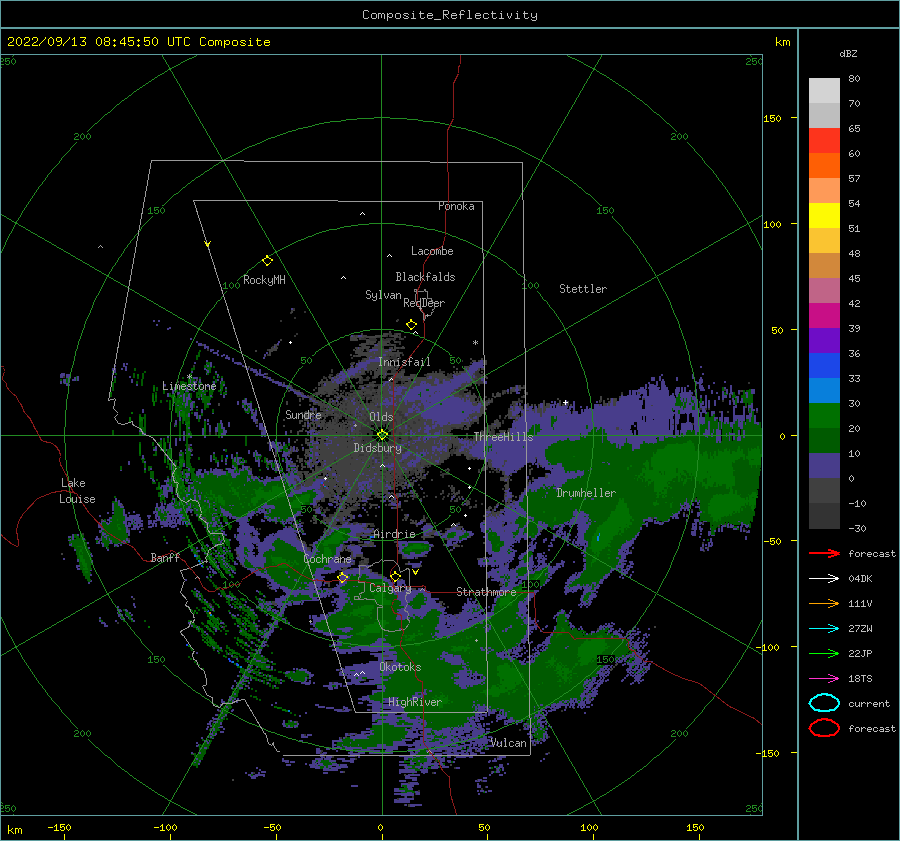Select the Lake Louise label

click(x=77, y=491)
